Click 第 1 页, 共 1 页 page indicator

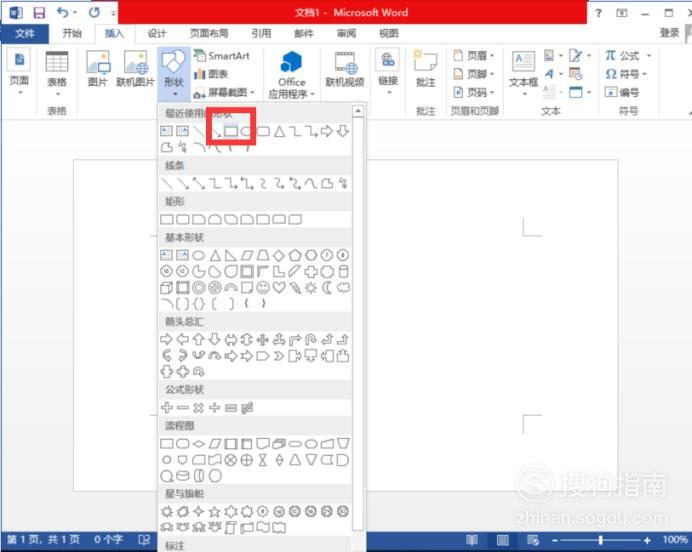(43, 540)
